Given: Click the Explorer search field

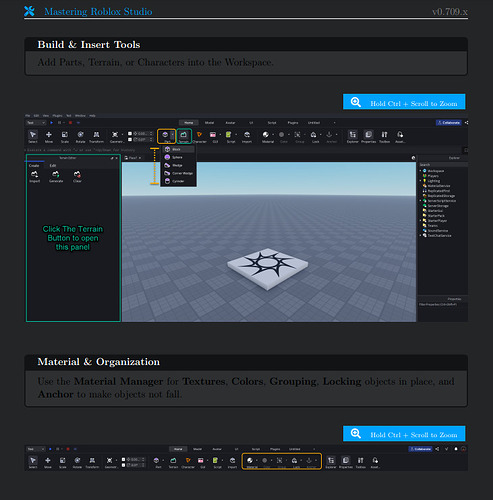Looking at the screenshot, I should (443, 165).
